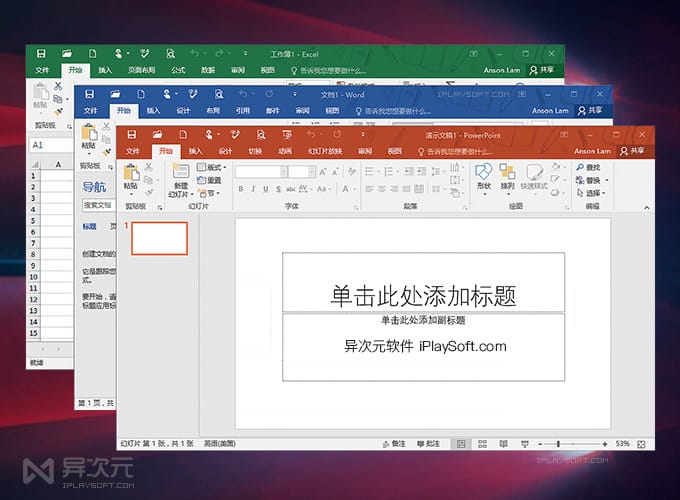
Task: Switch to References (引用) tab in the Word window
Action: pyautogui.click(x=243, y=111)
